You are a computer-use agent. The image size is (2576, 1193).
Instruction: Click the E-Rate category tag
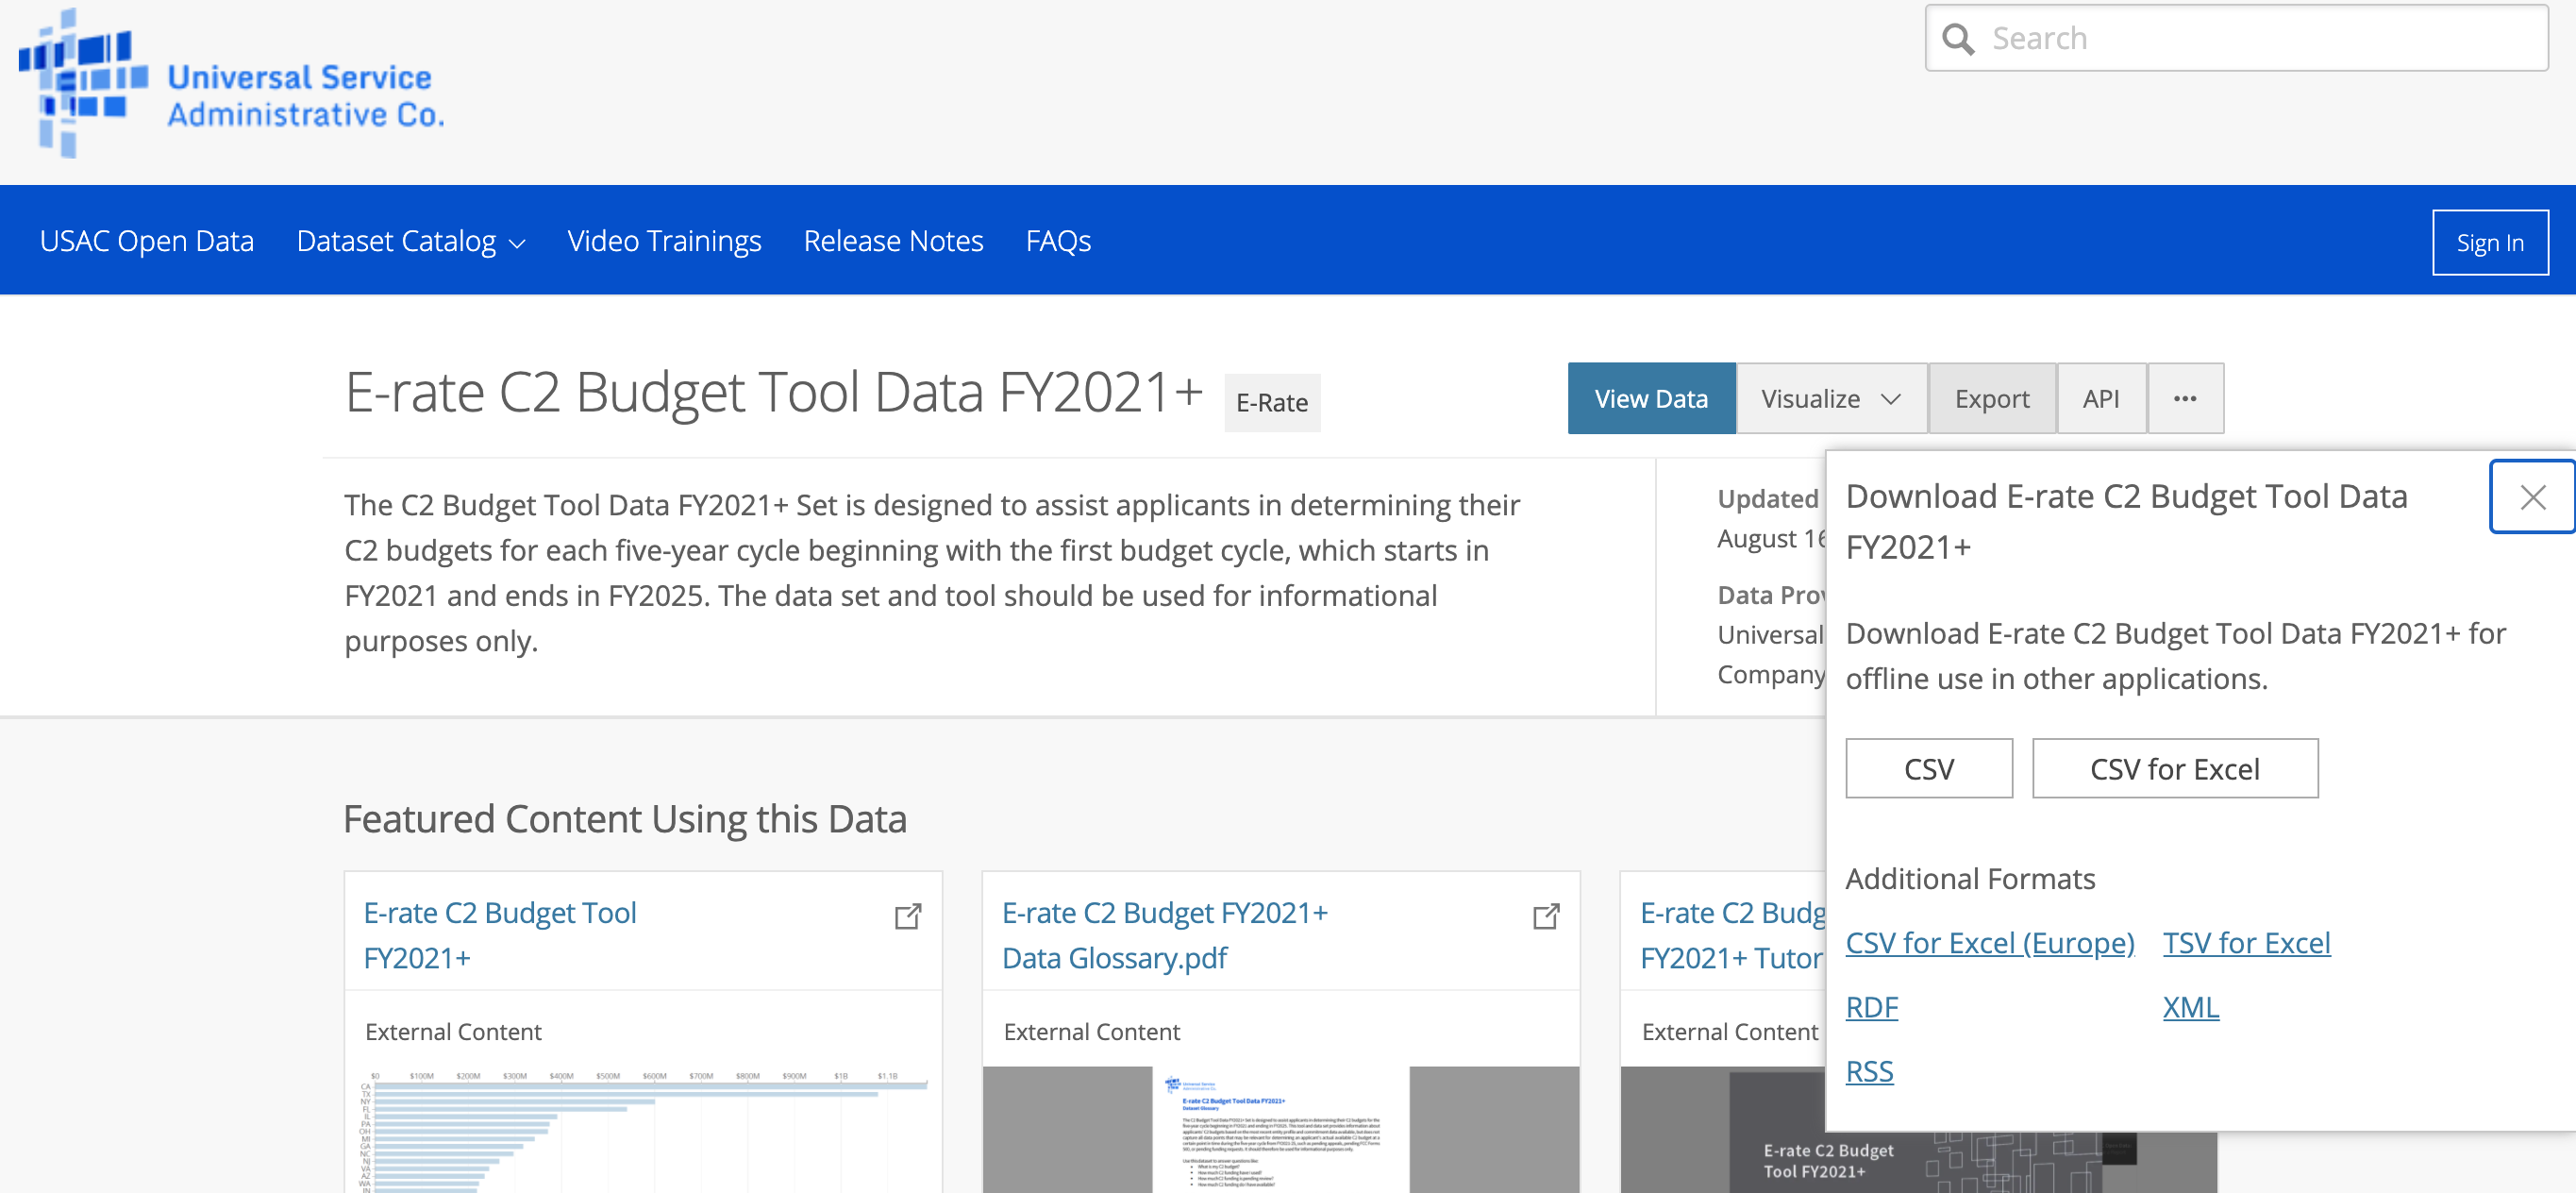[1271, 402]
